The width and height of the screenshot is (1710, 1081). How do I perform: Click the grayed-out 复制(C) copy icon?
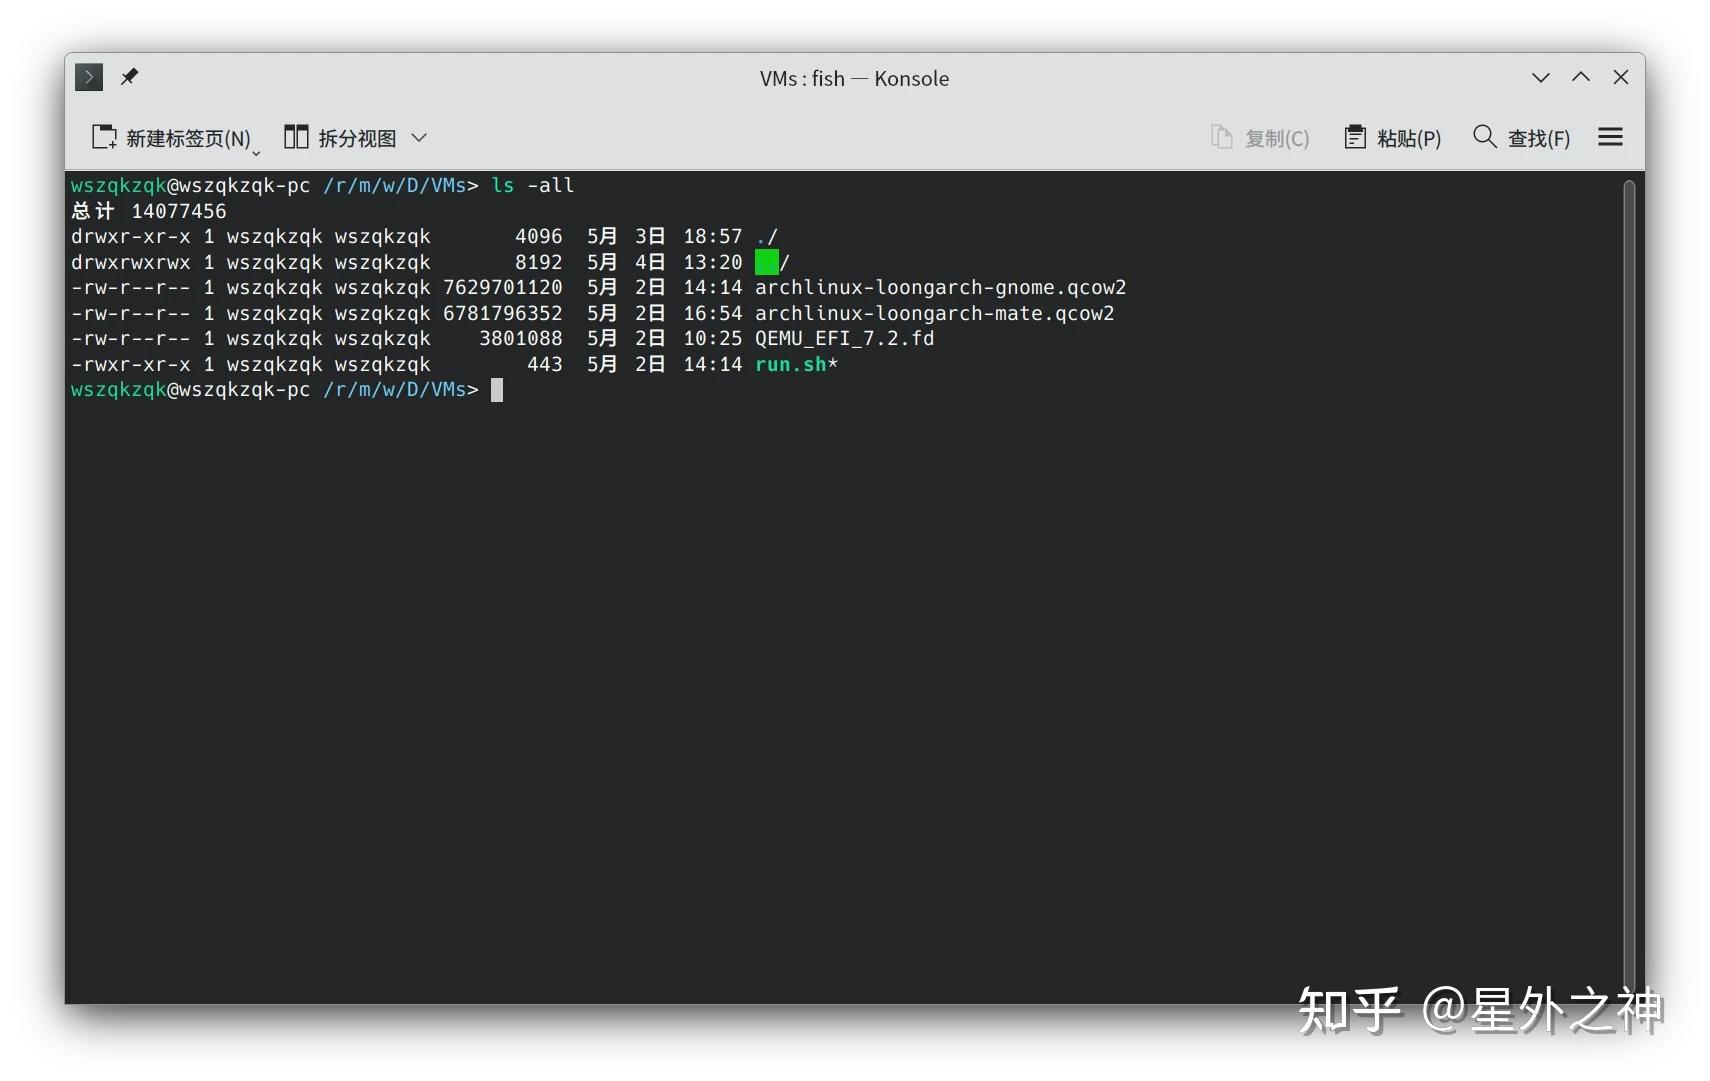1221,137
